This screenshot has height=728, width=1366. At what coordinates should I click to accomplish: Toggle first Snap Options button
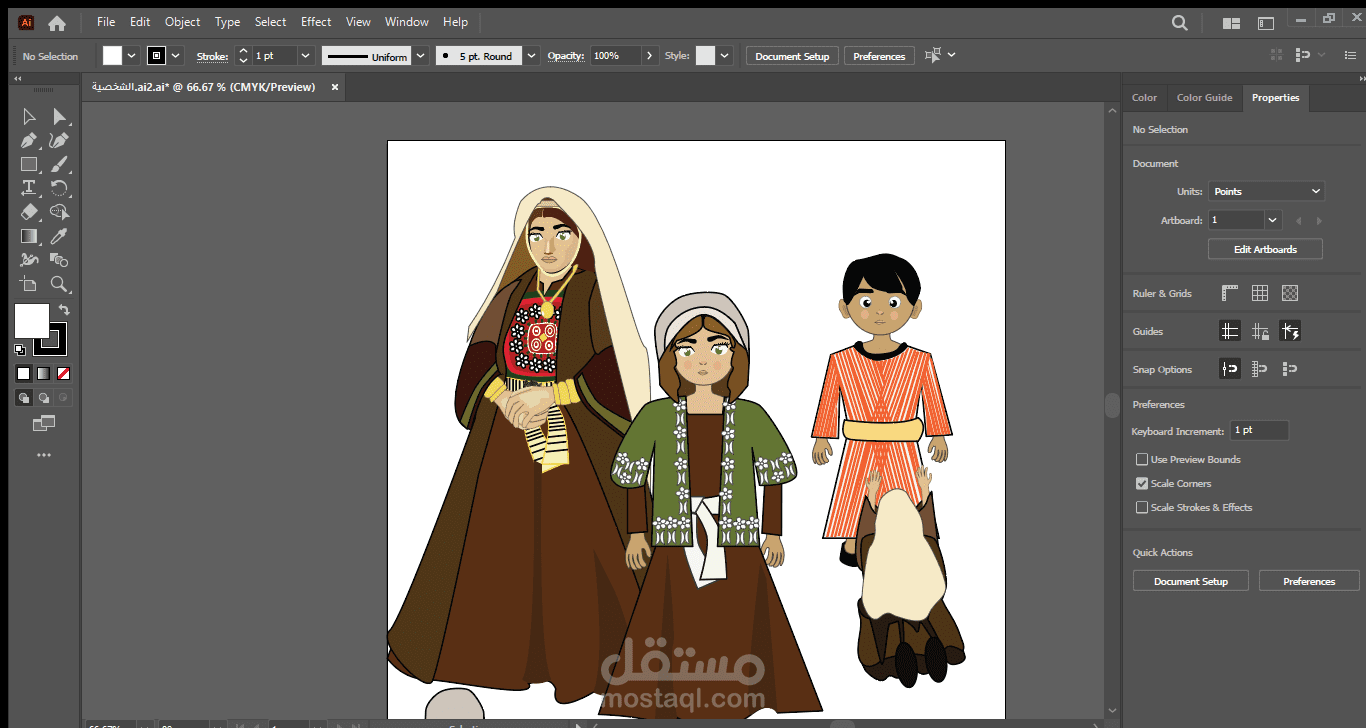click(x=1230, y=369)
